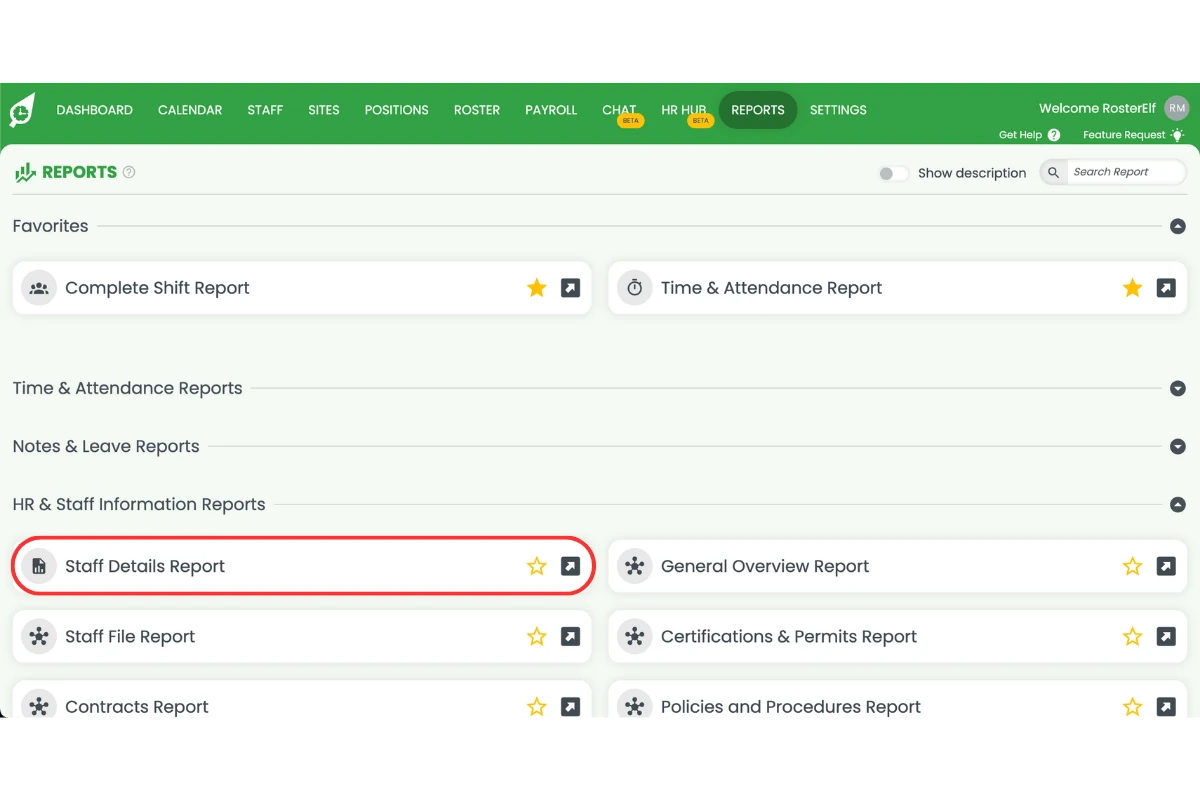Collapse the Favorites section

(1177, 226)
